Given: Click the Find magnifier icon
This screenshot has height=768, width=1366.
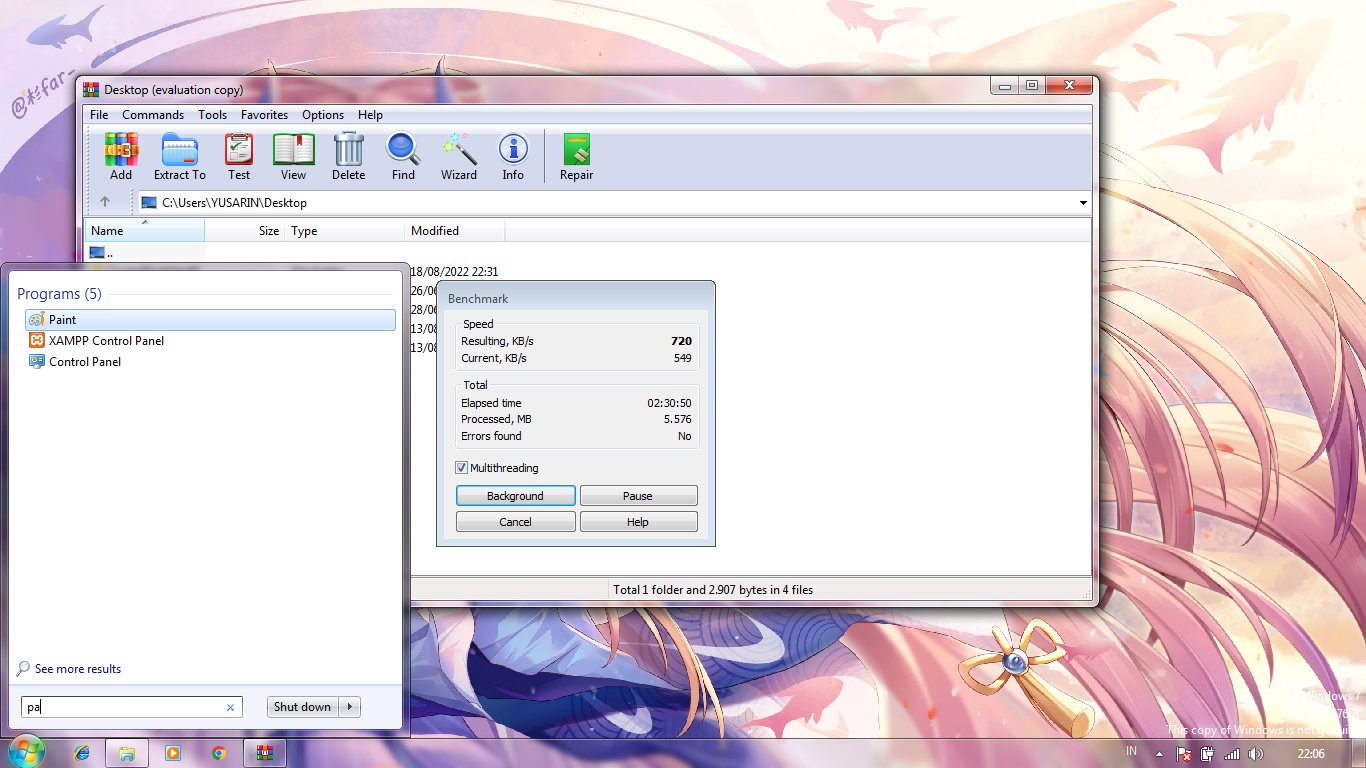Looking at the screenshot, I should pyautogui.click(x=403, y=157).
